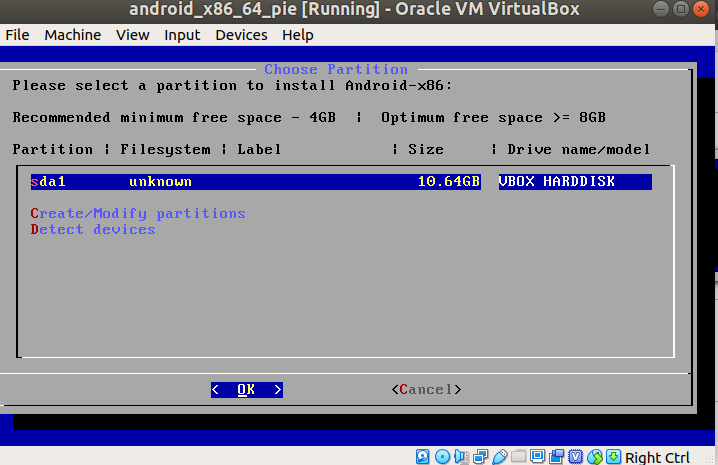Viewport: 718px width, 465px height.
Task: Click the recording status icon
Action: tap(556, 456)
